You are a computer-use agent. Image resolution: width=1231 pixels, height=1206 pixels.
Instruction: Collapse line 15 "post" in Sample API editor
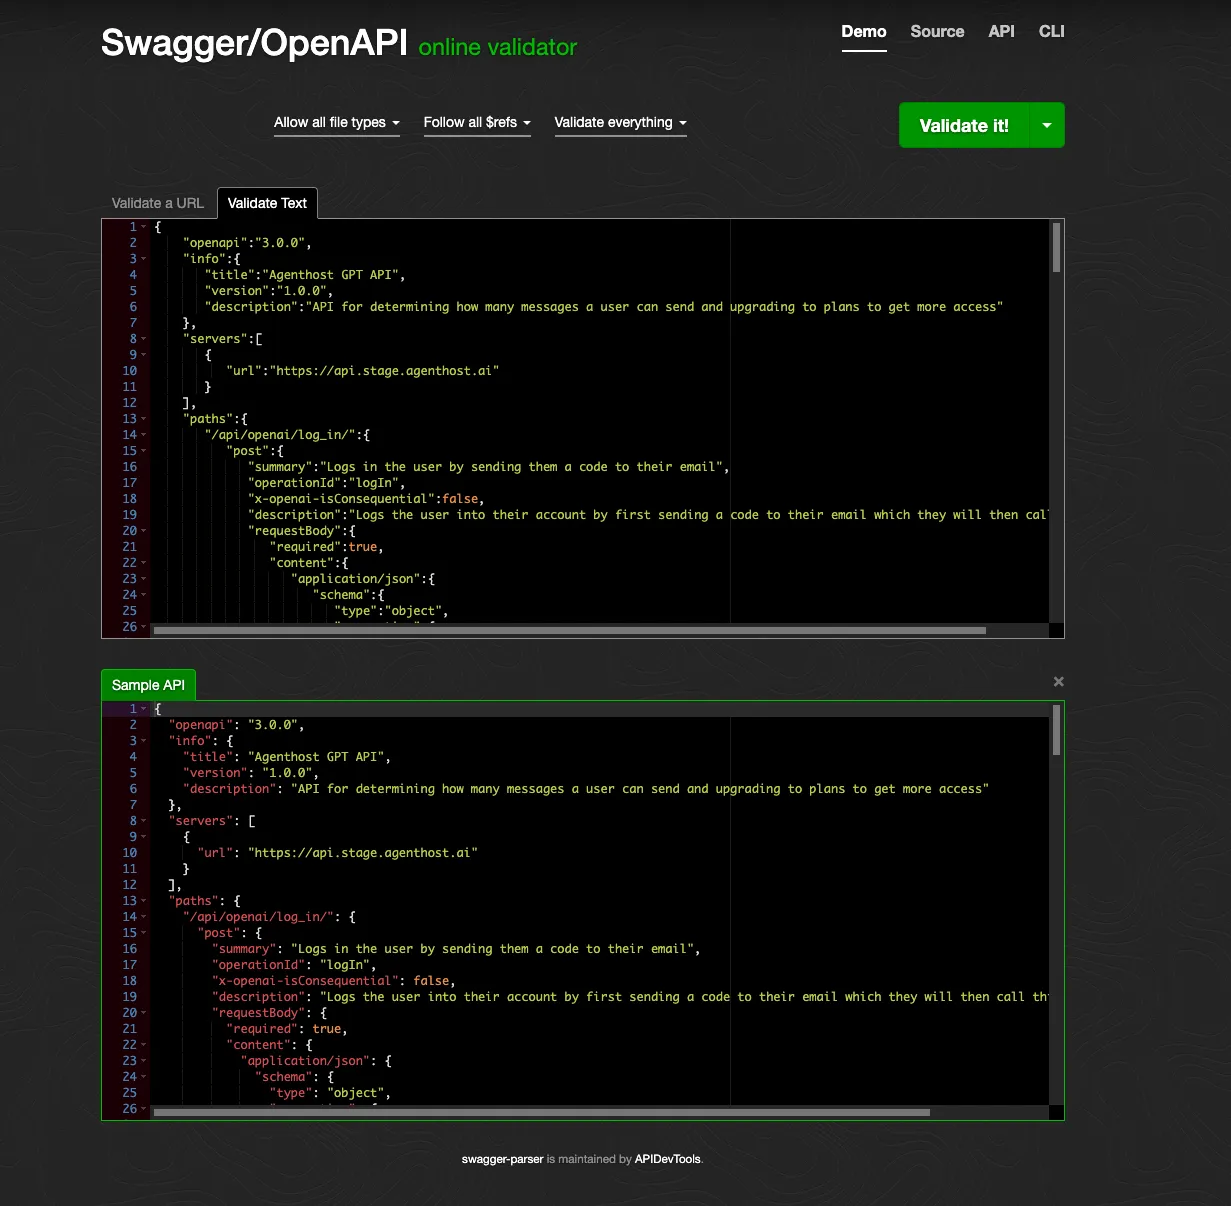click(144, 933)
